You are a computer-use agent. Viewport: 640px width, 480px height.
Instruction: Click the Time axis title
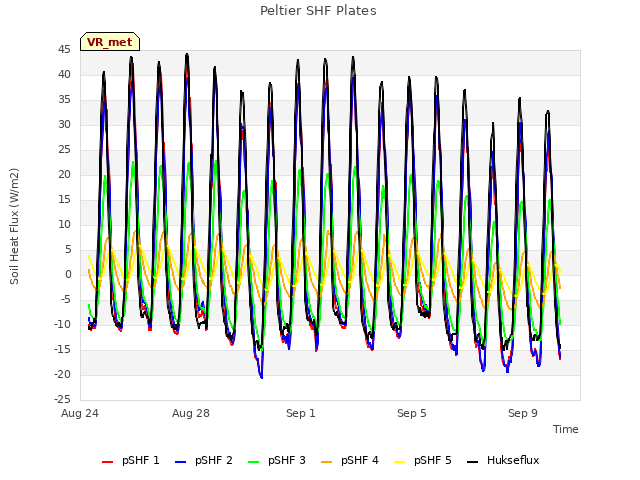coord(566,429)
